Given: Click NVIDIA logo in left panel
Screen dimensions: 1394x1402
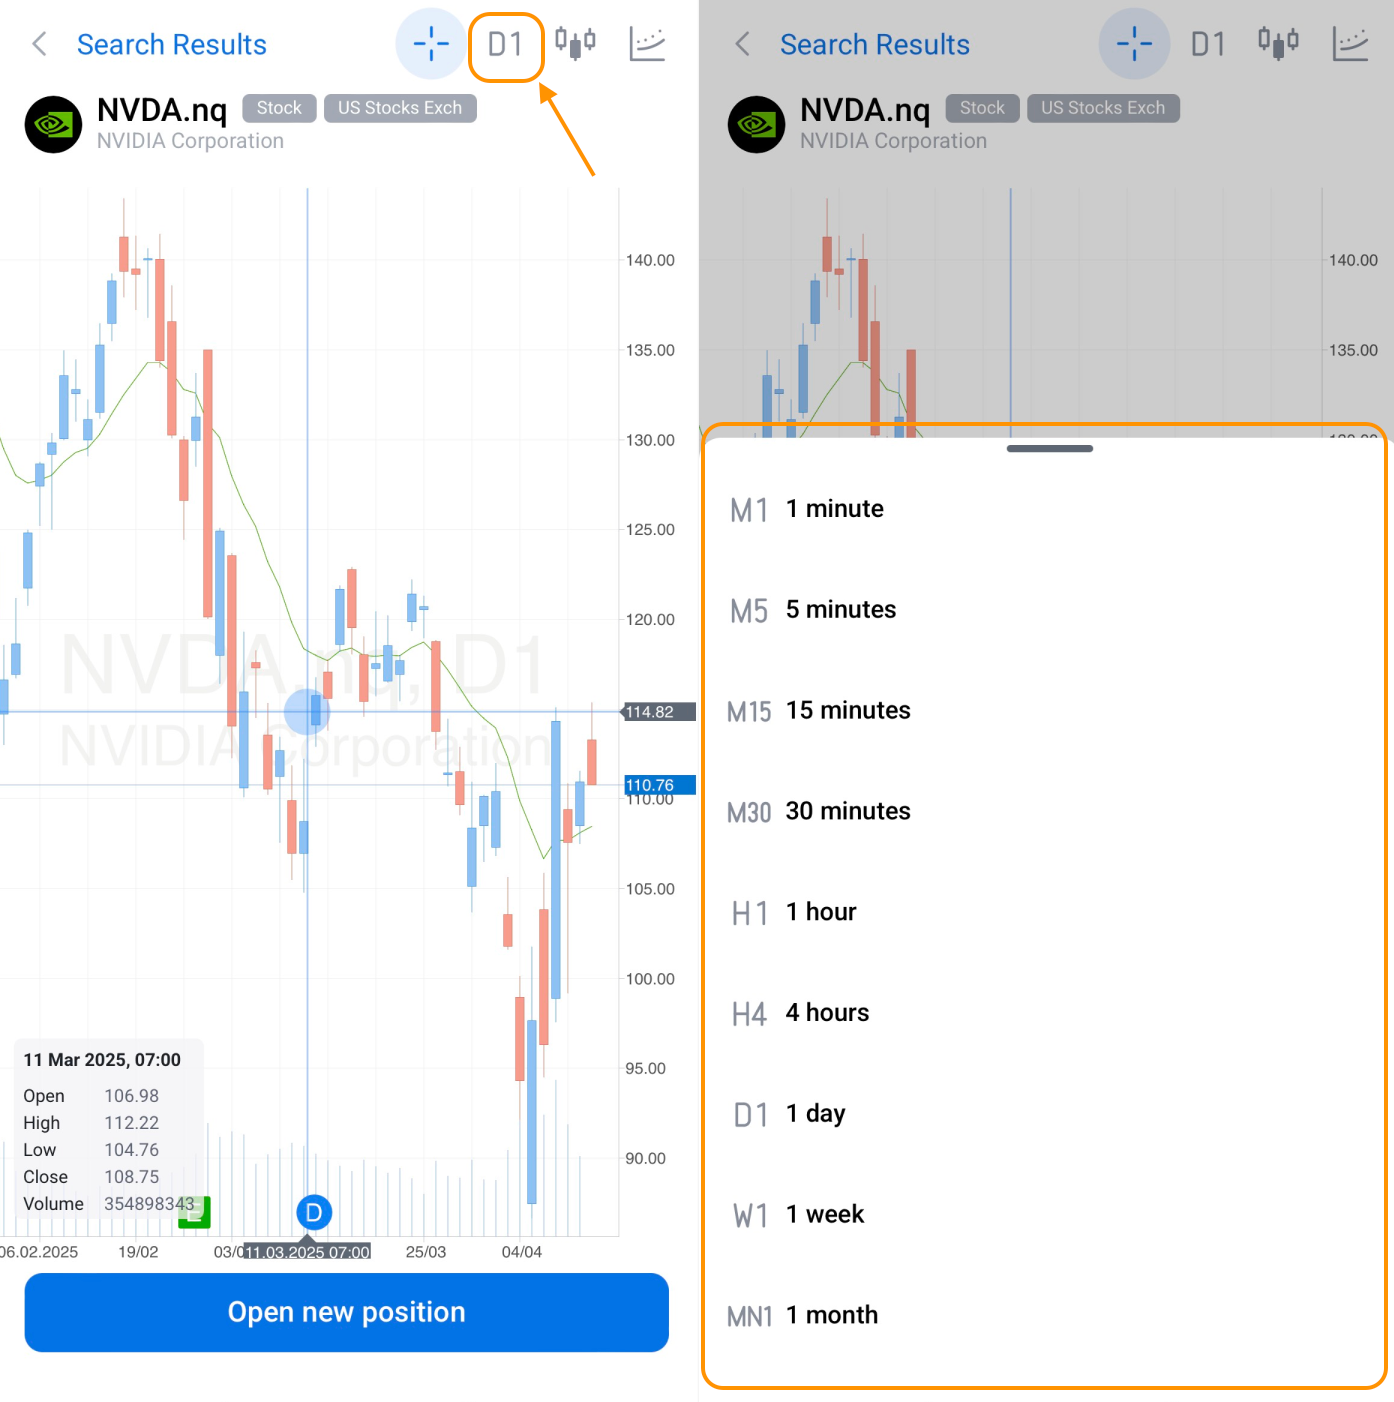Looking at the screenshot, I should pos(53,124).
